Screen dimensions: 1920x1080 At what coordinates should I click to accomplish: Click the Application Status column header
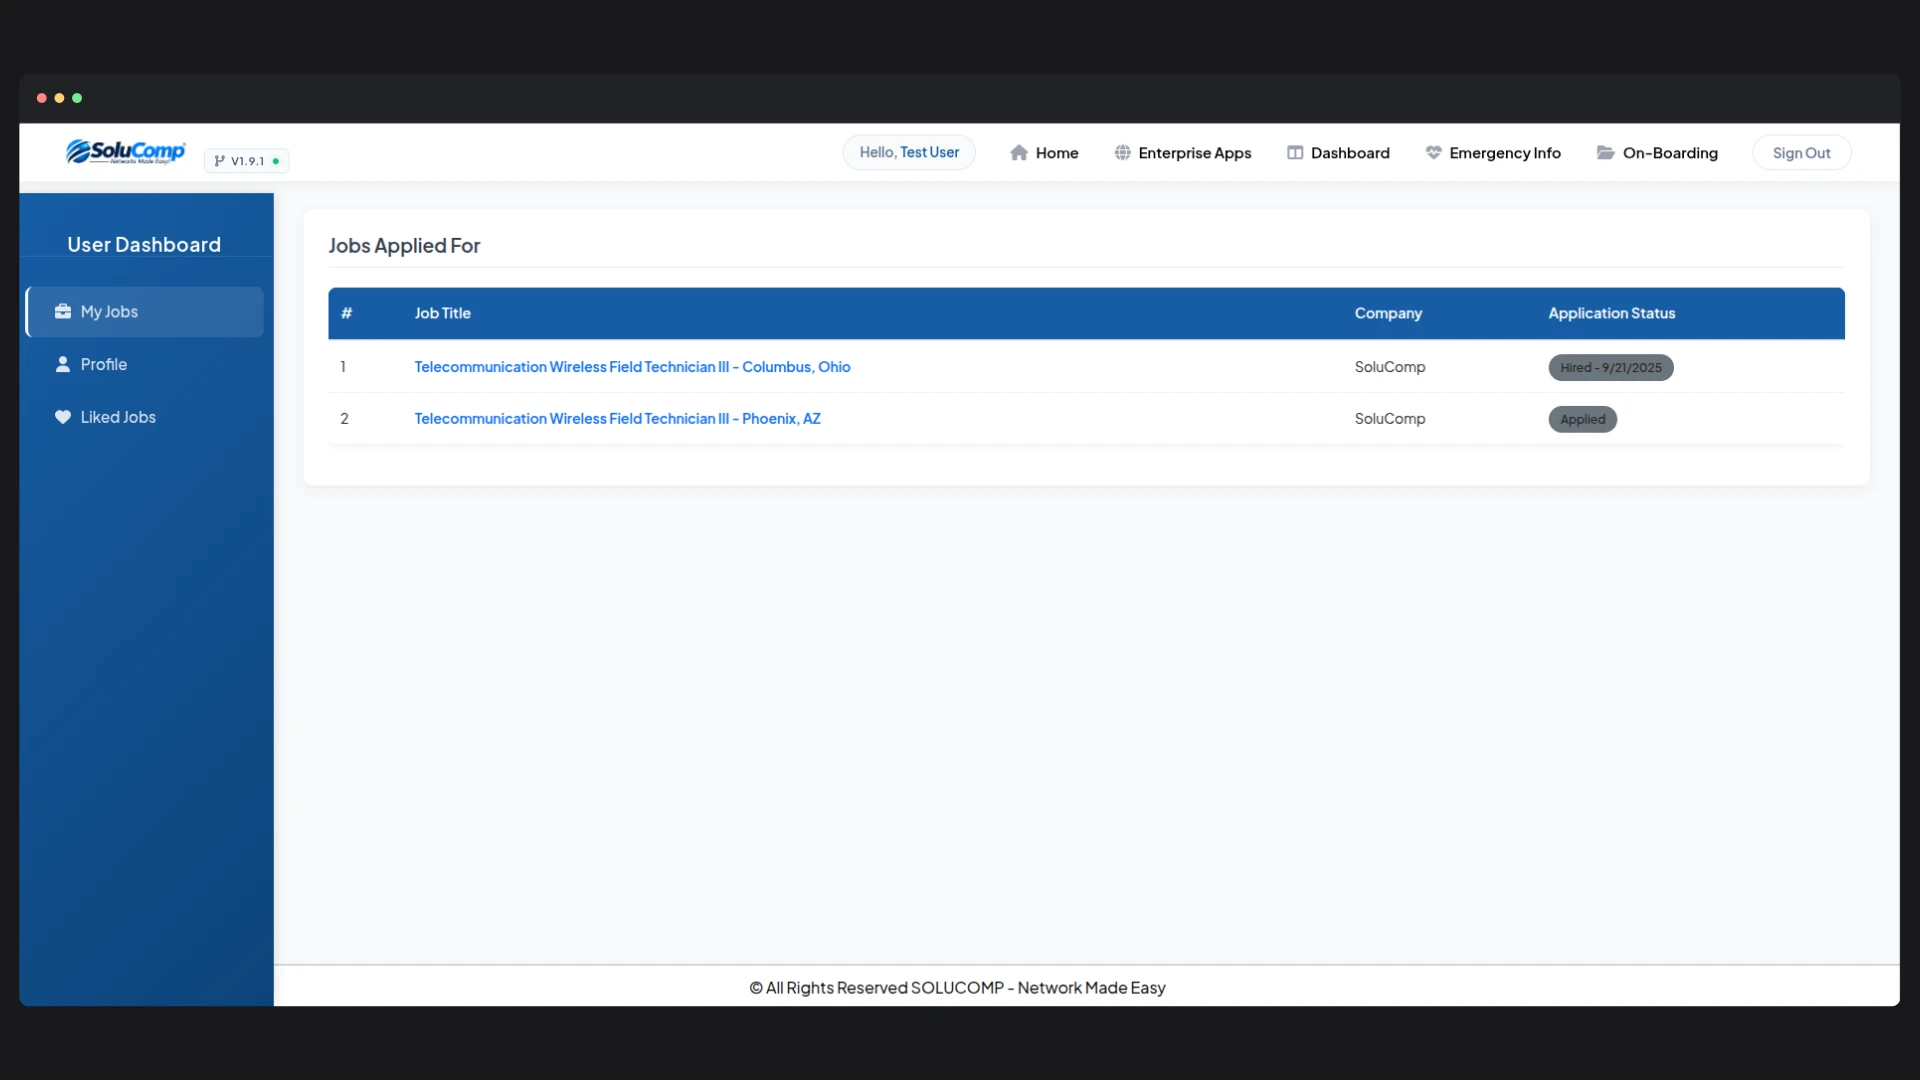(x=1611, y=313)
